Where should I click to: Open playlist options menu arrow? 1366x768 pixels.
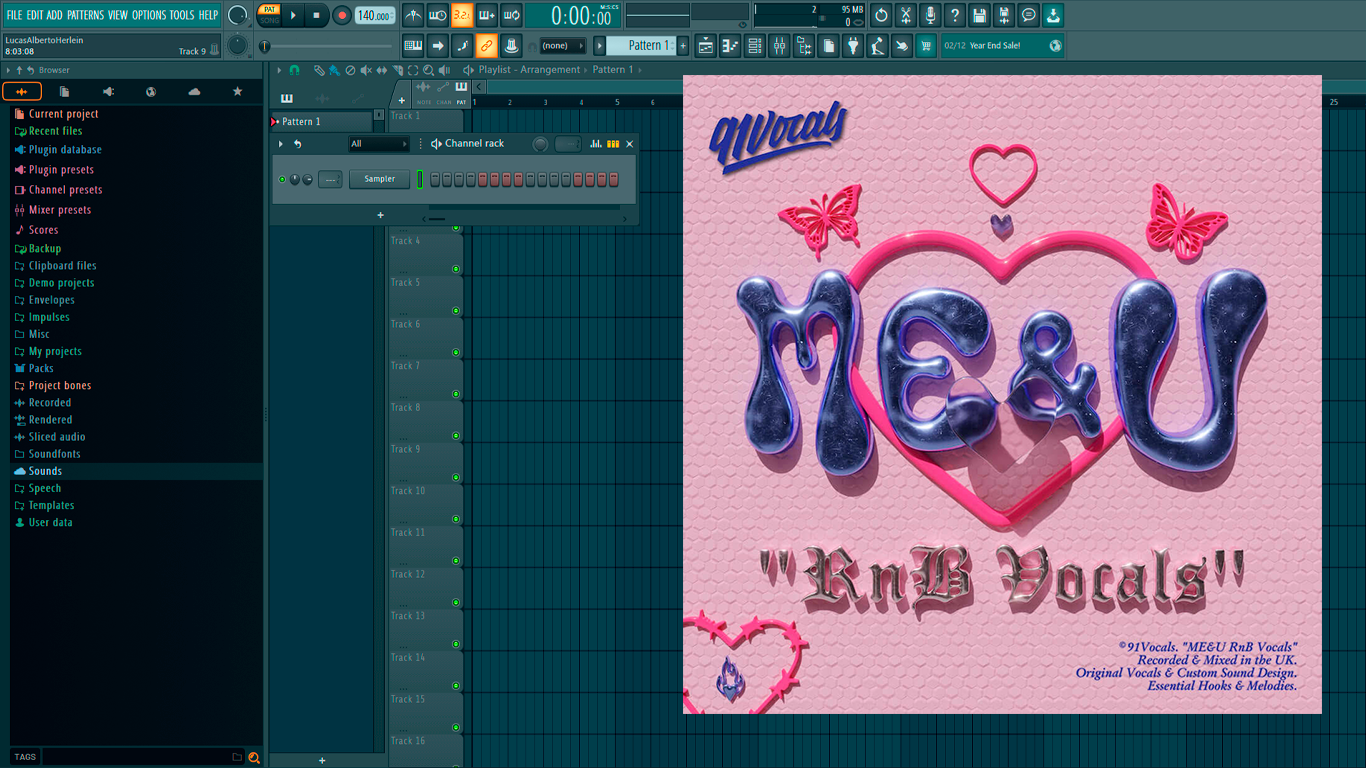coord(279,70)
